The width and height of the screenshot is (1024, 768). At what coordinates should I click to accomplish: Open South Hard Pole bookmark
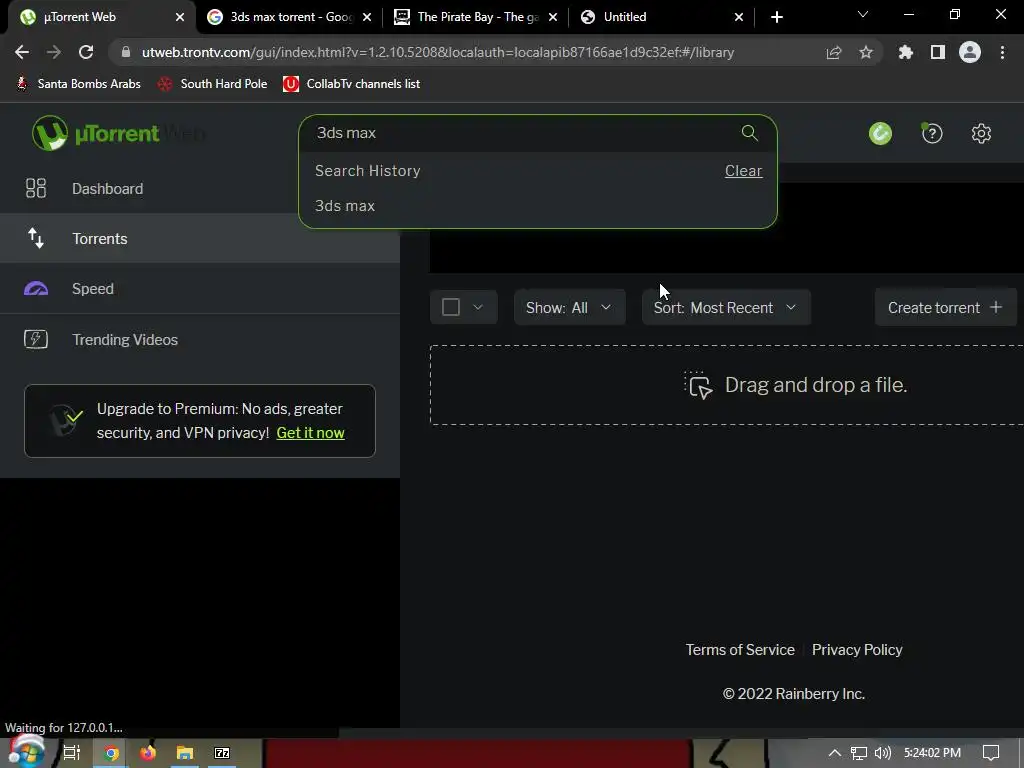tap(212, 84)
